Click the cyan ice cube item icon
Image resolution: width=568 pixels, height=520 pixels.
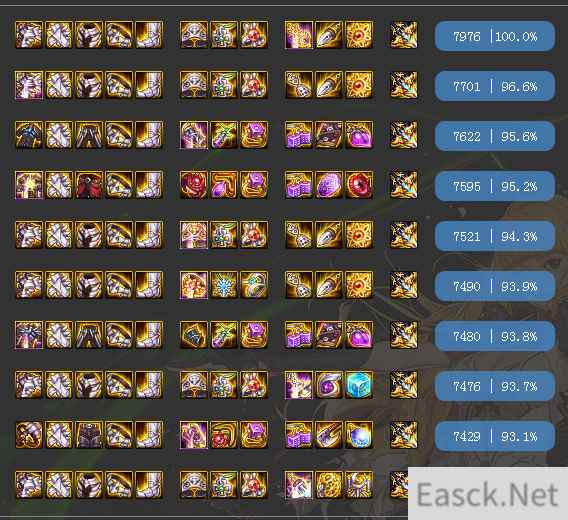point(359,385)
